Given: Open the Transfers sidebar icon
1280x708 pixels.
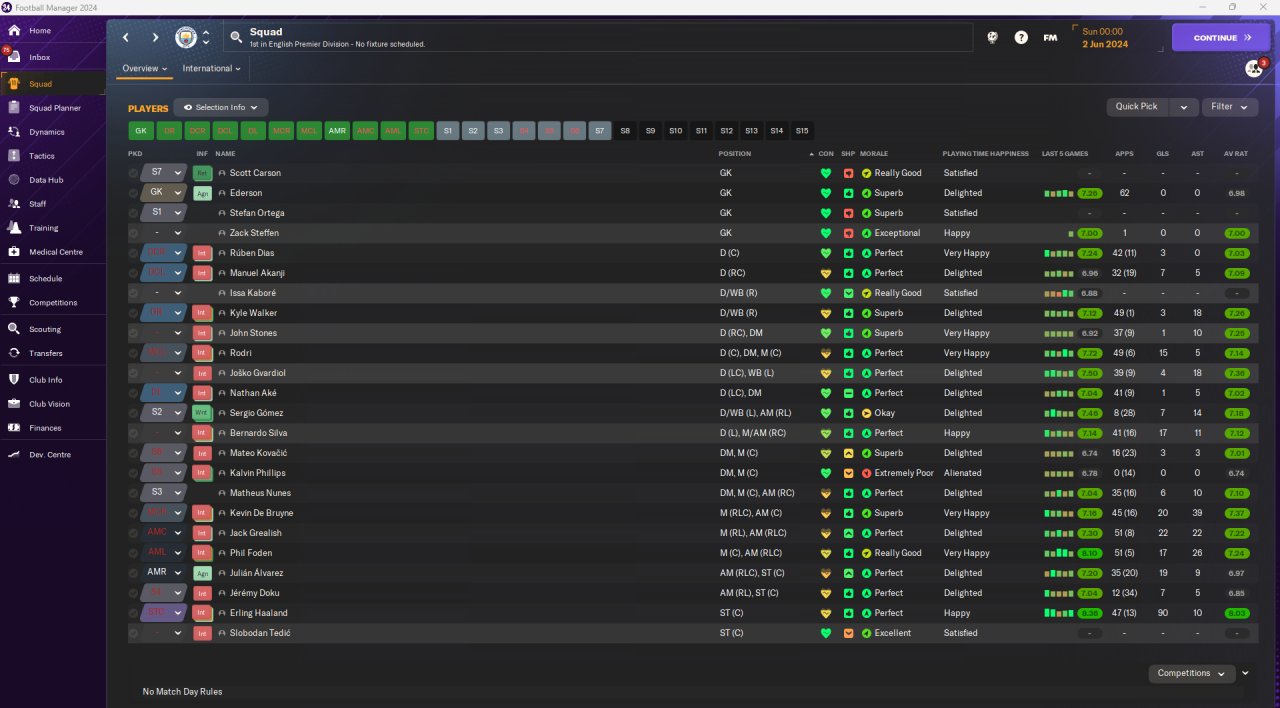Looking at the screenshot, I should tap(14, 353).
